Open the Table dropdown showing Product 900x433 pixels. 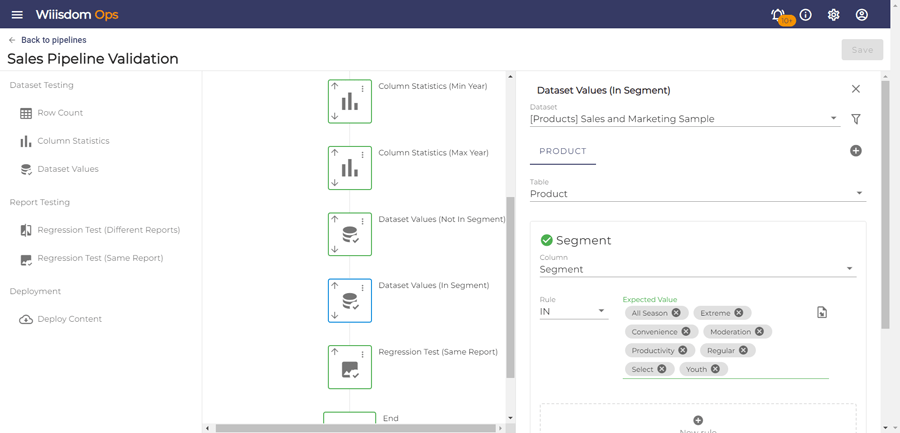tap(697, 194)
